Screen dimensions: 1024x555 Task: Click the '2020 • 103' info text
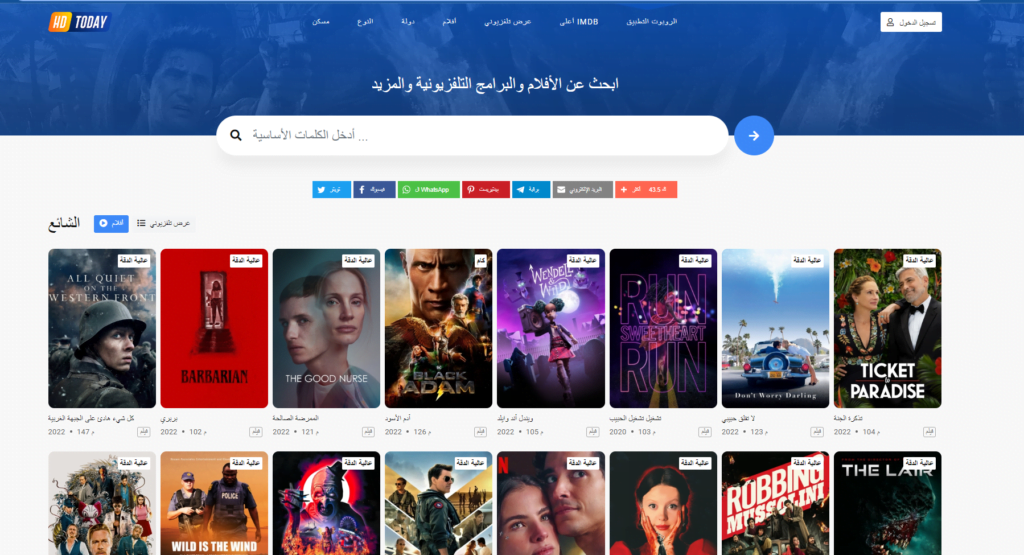click(x=632, y=432)
